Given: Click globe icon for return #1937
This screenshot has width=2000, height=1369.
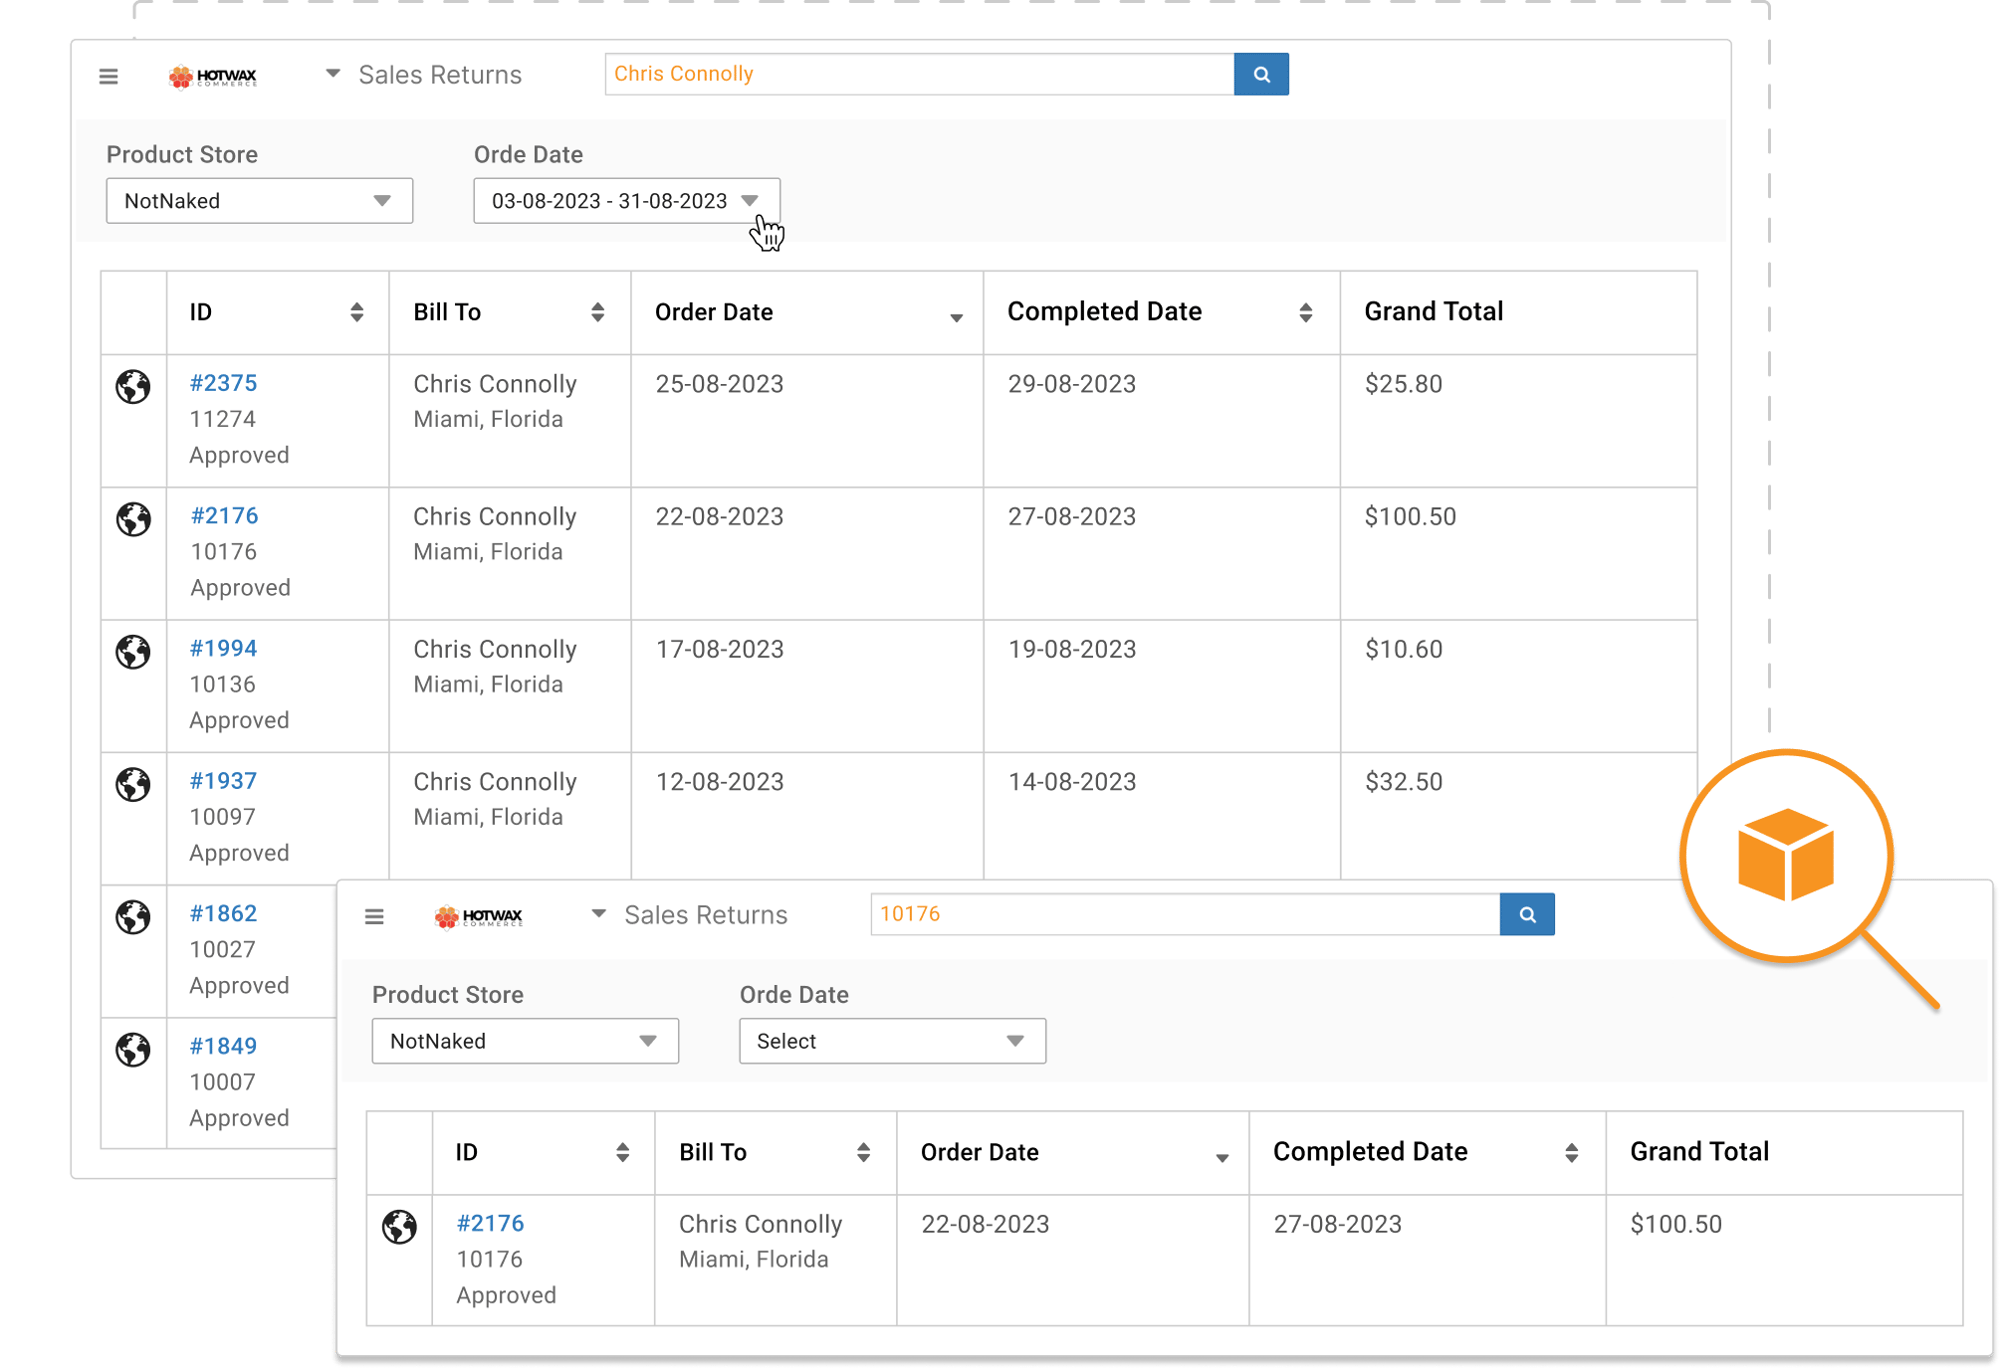Looking at the screenshot, I should click(133, 784).
